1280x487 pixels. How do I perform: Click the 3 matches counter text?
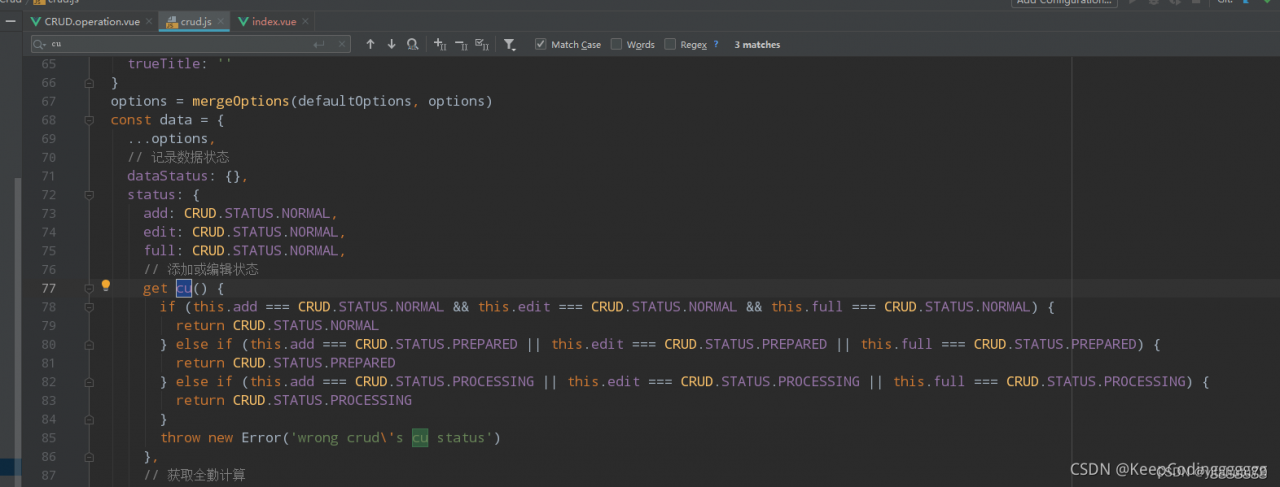[x=757, y=44]
